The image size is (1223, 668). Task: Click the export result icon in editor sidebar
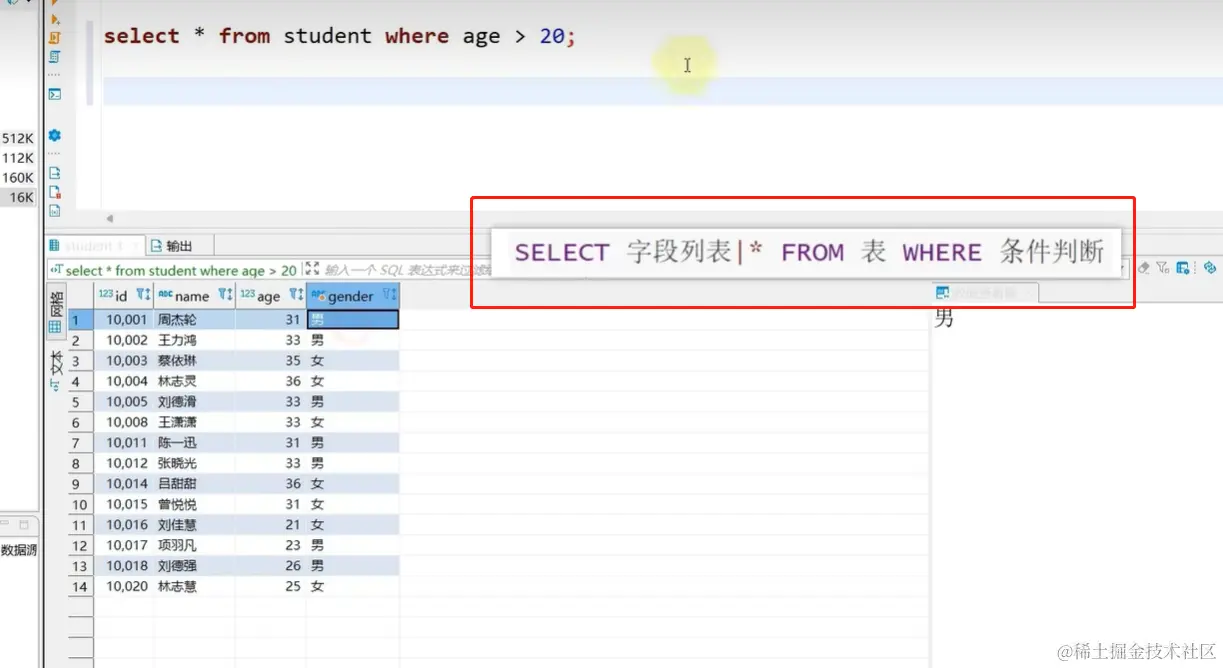coord(55,173)
